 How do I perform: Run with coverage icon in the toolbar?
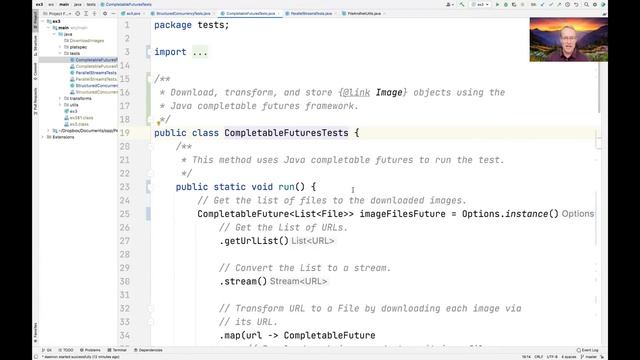coord(514,4)
